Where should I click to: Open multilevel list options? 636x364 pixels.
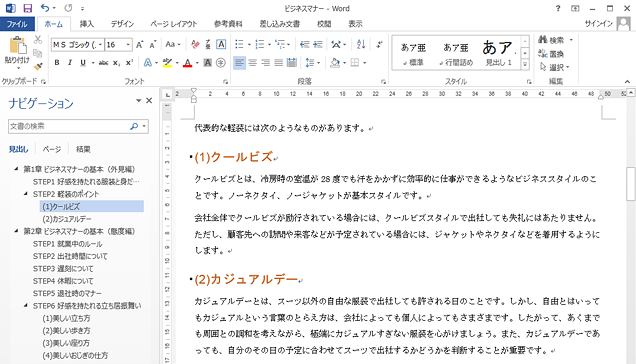coord(280,44)
